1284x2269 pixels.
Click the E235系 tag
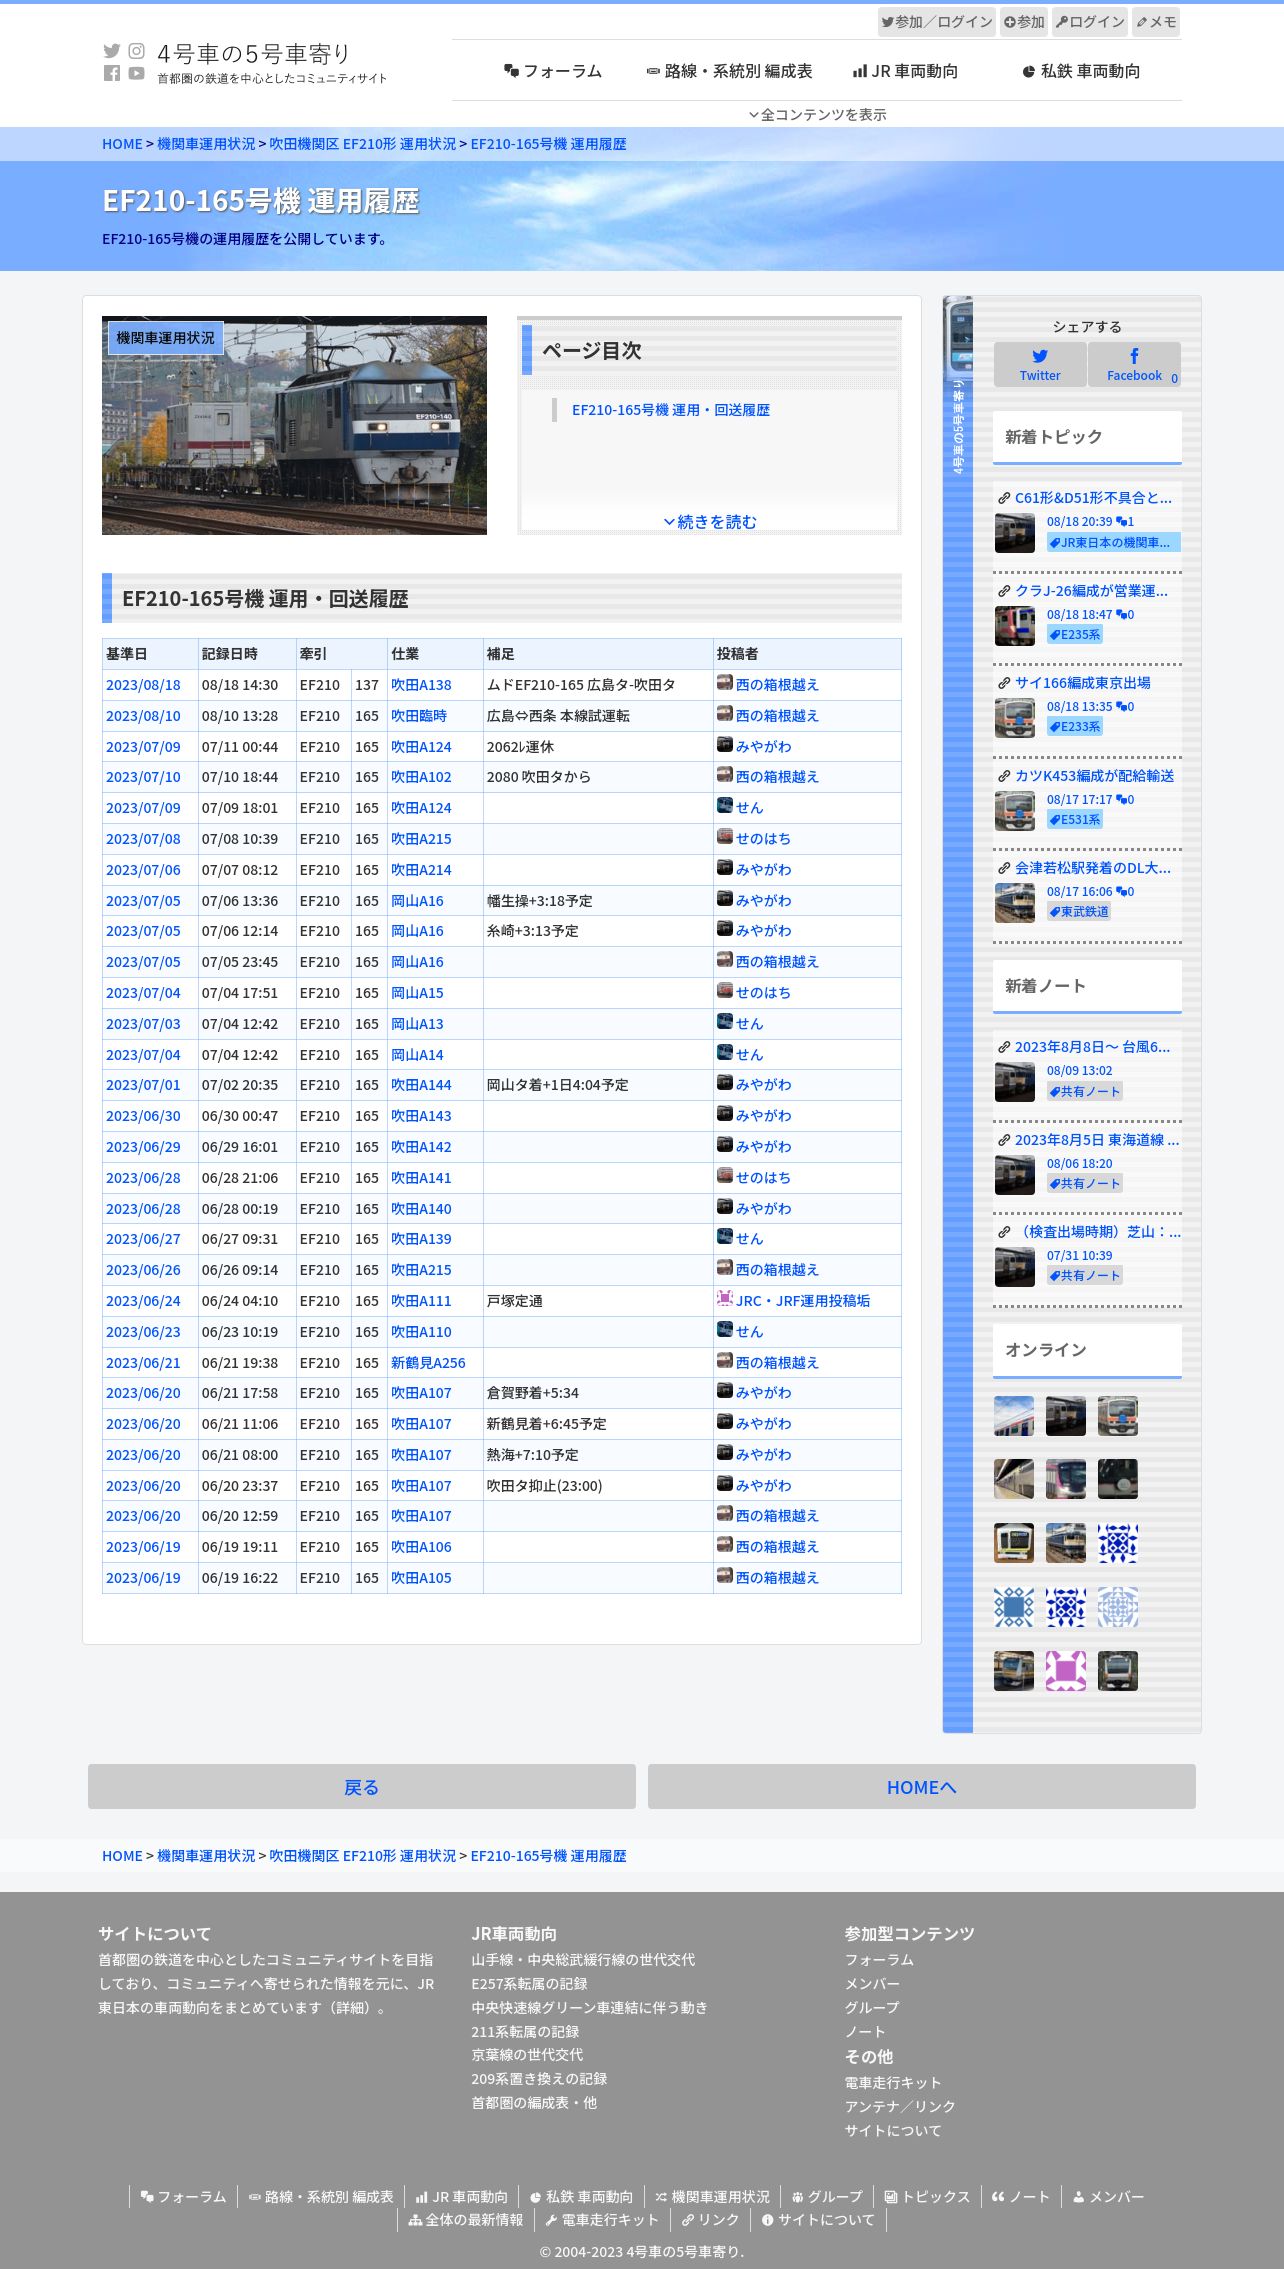pos(1075,635)
